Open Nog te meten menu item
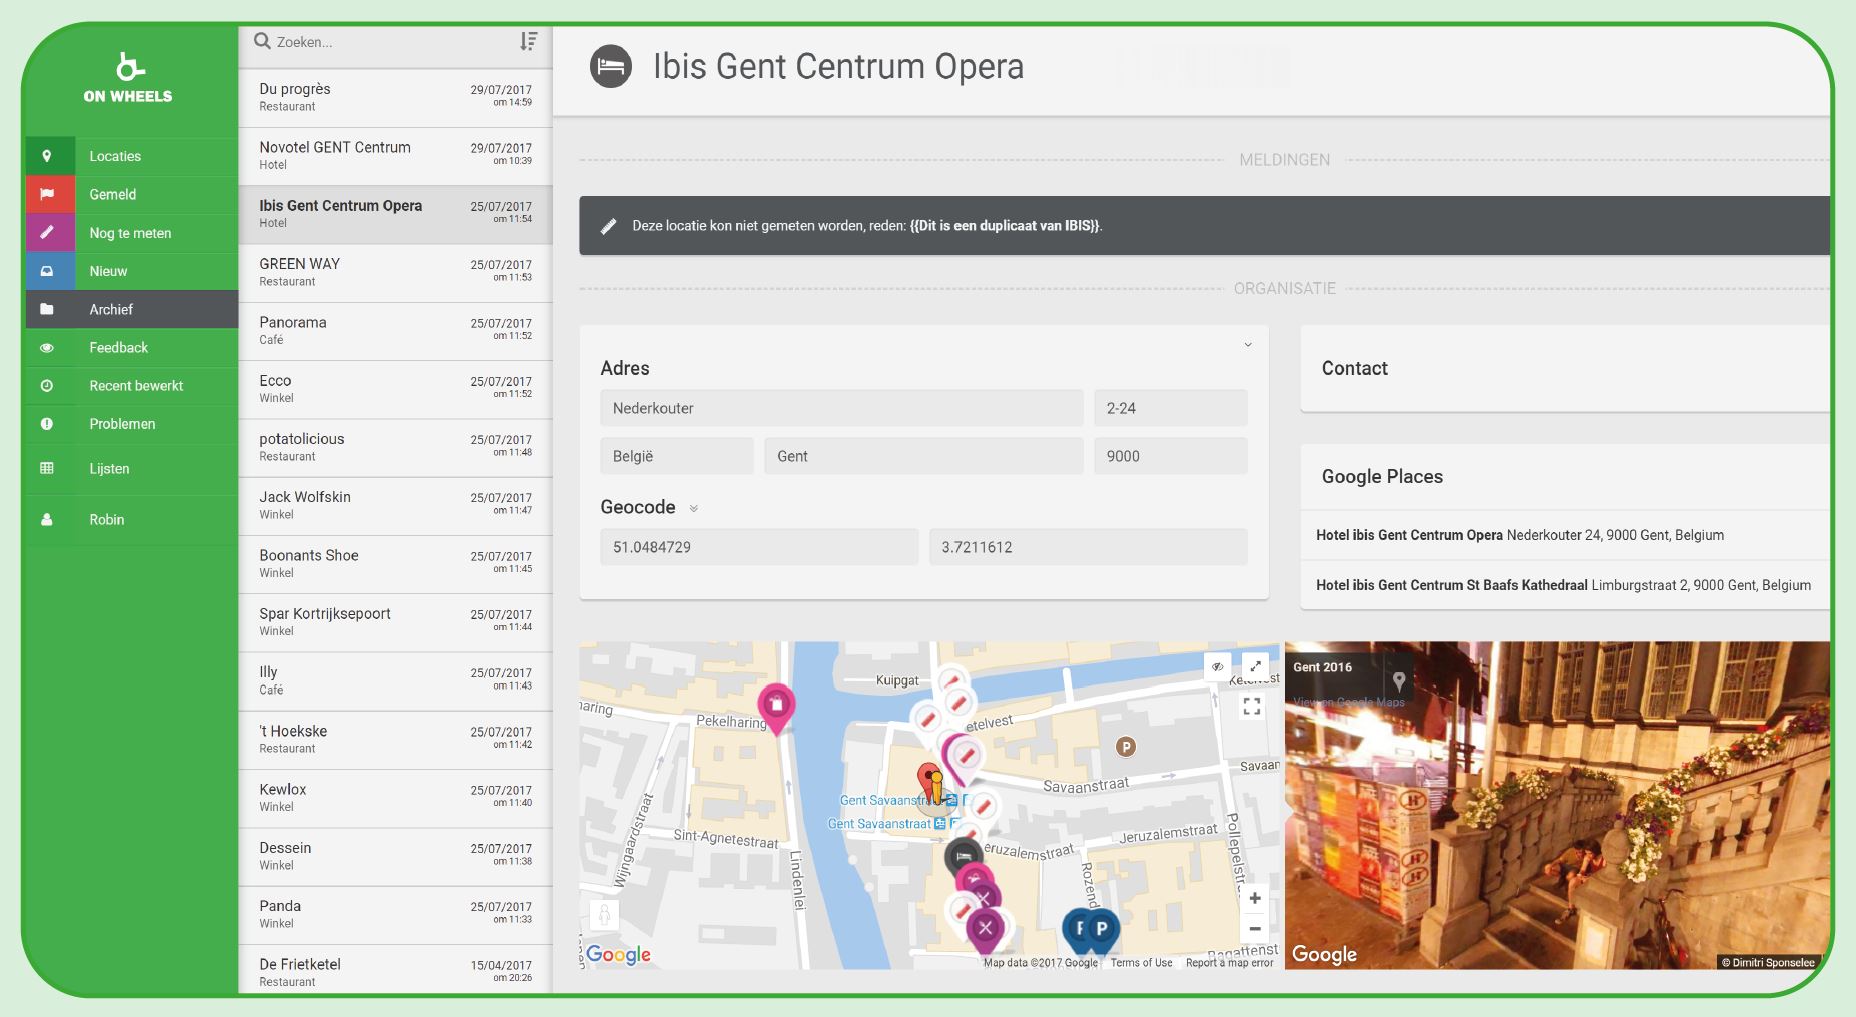The image size is (1856, 1017). click(132, 232)
